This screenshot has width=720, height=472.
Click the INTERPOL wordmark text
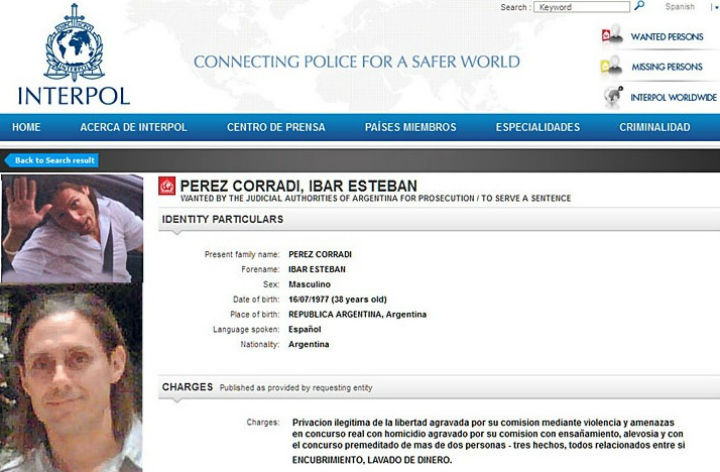pos(74,96)
